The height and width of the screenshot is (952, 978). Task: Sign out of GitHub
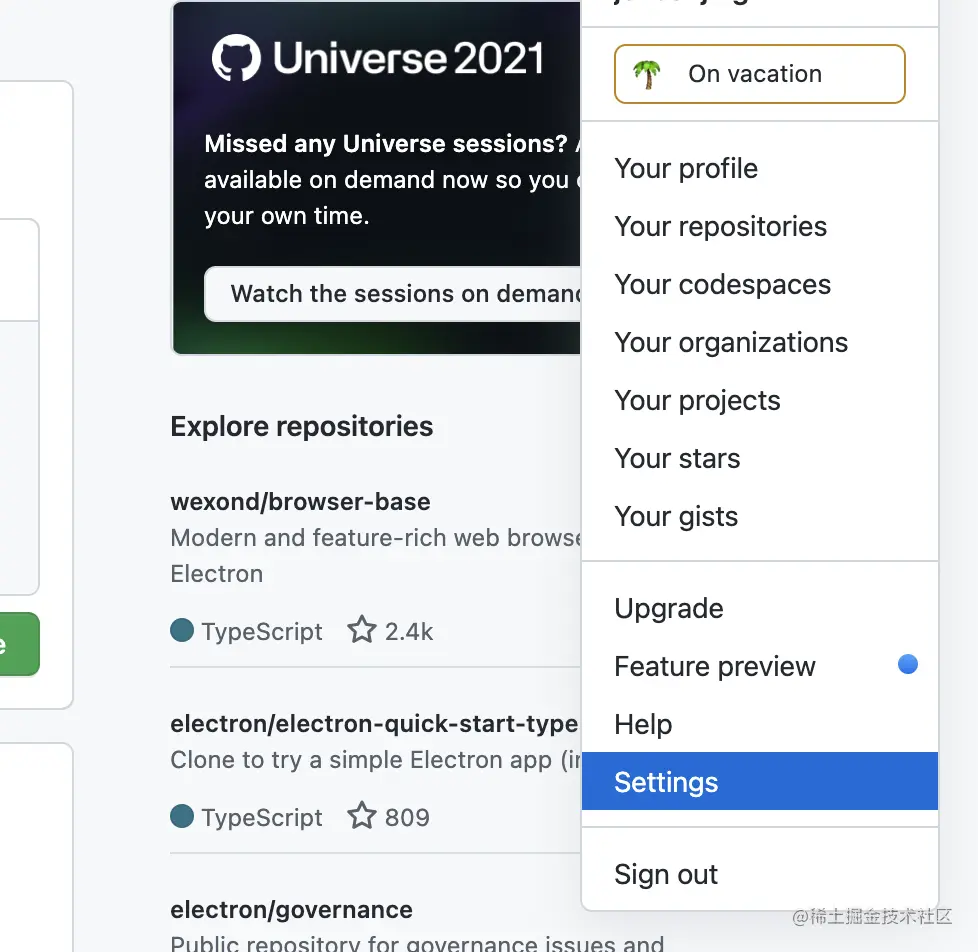tap(666, 874)
